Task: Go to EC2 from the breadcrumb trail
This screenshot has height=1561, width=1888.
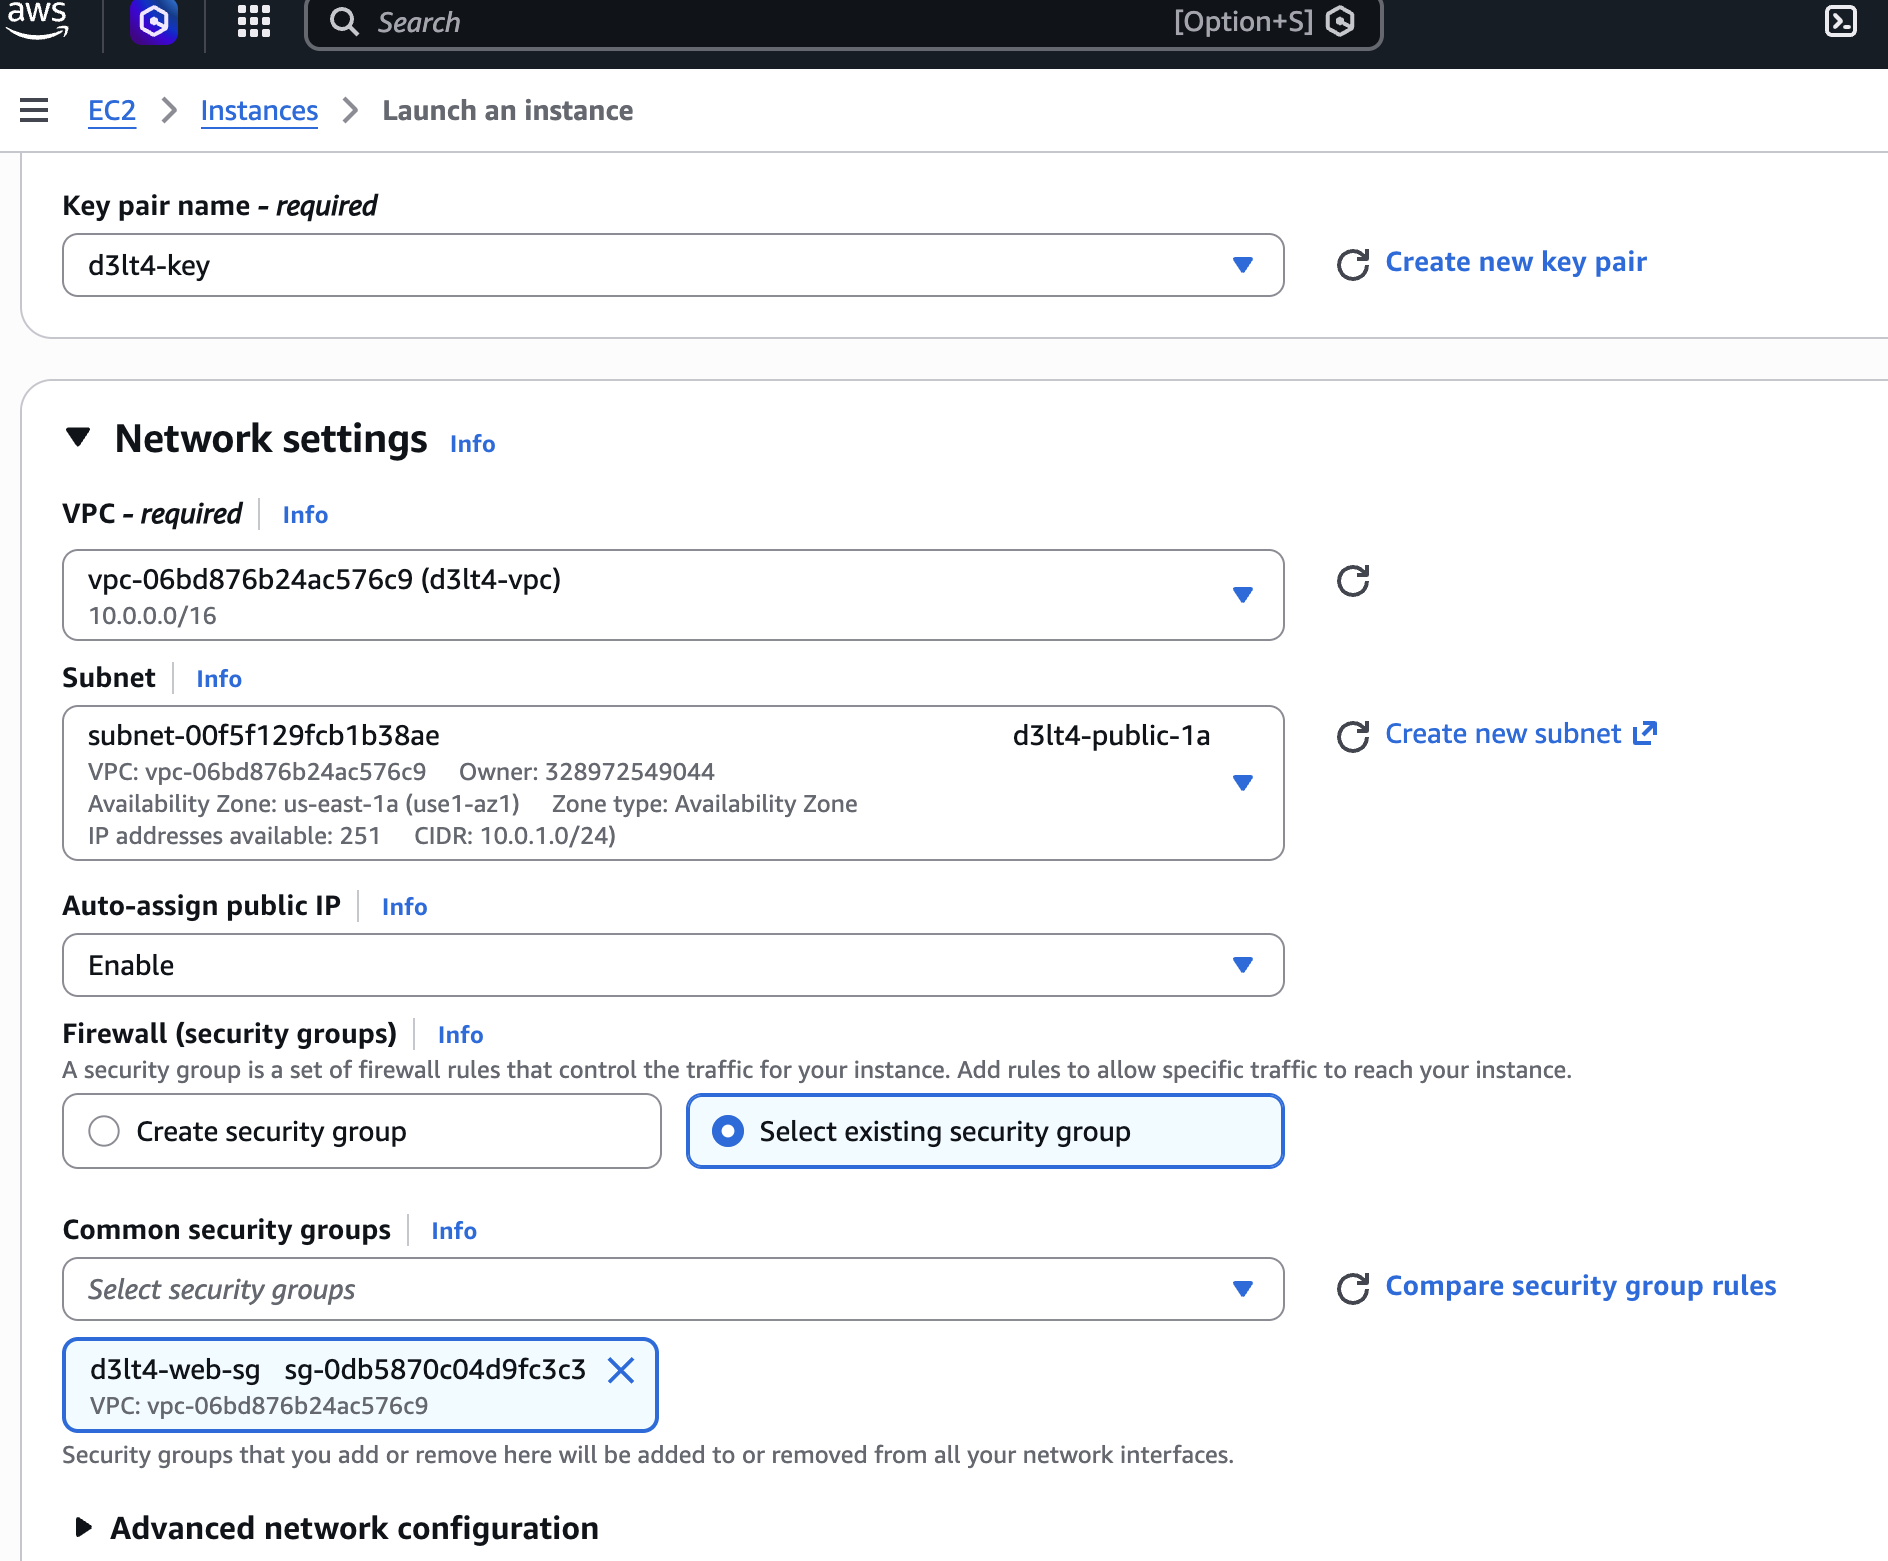Action: pyautogui.click(x=111, y=110)
